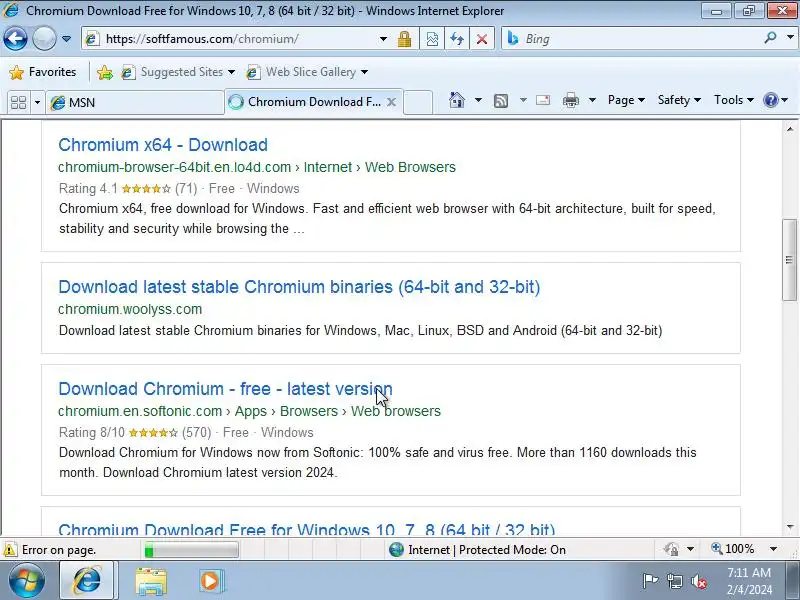This screenshot has width=800, height=600.
Task: Open Chromium Download Free for Windows link
Action: click(307, 529)
